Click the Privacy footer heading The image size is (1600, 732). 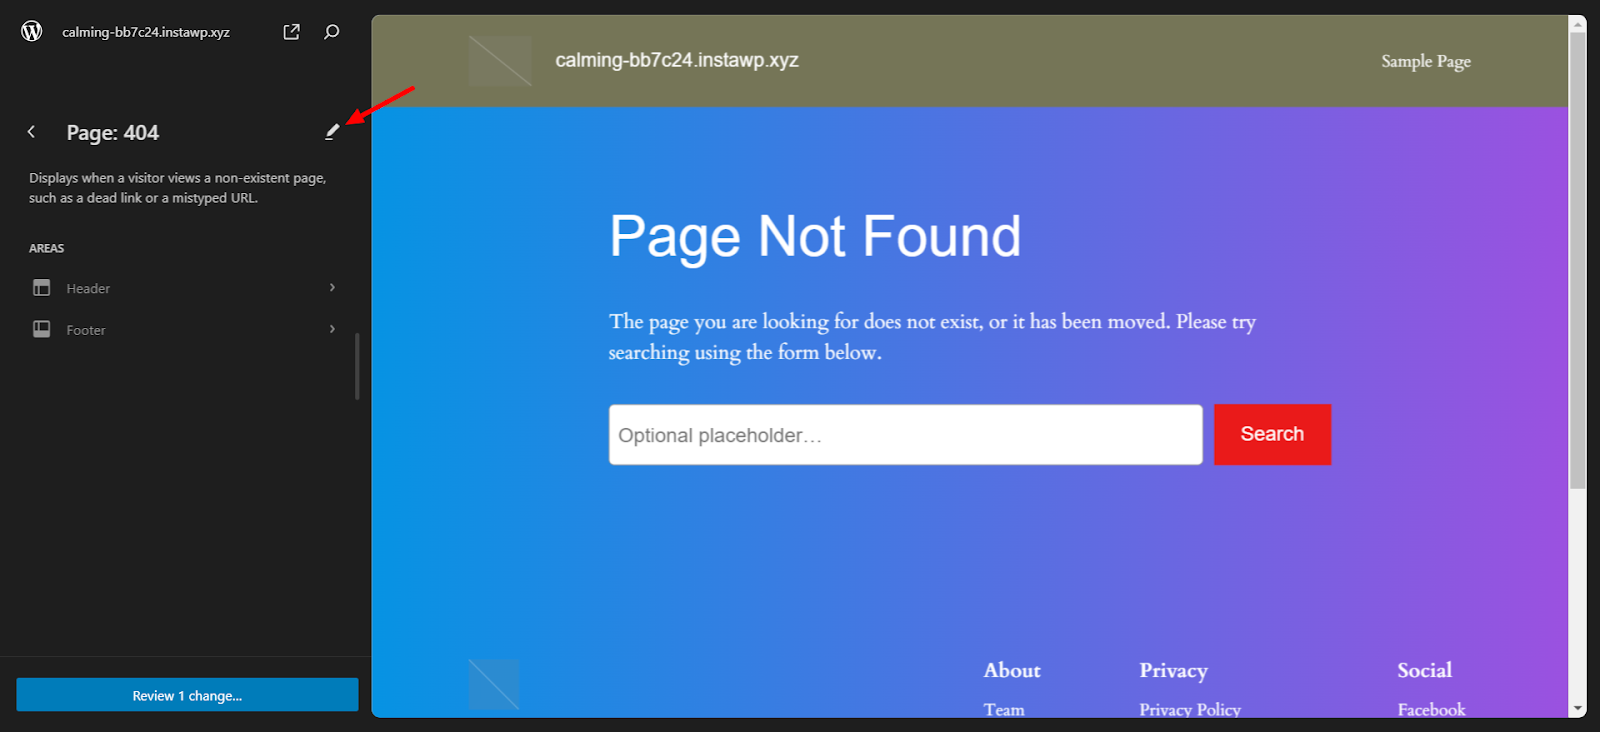[x=1173, y=671]
